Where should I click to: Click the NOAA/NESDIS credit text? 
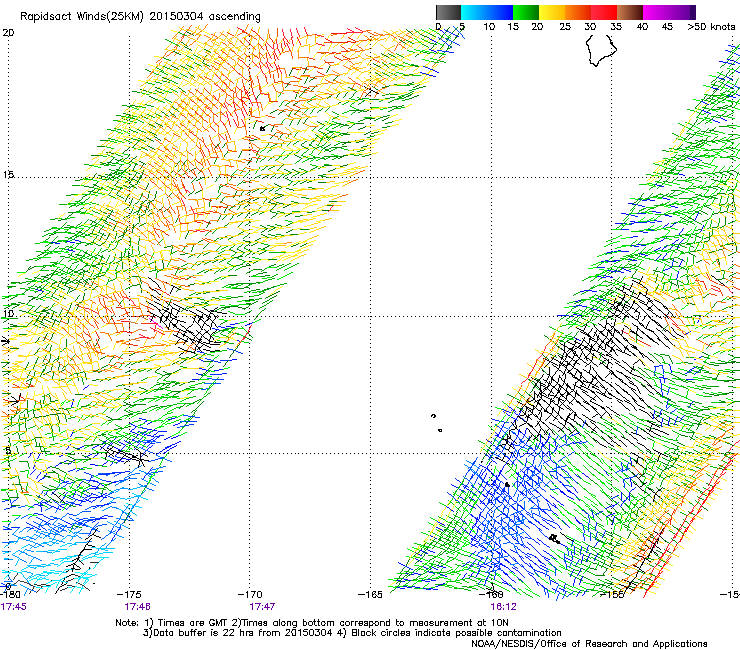point(589,644)
